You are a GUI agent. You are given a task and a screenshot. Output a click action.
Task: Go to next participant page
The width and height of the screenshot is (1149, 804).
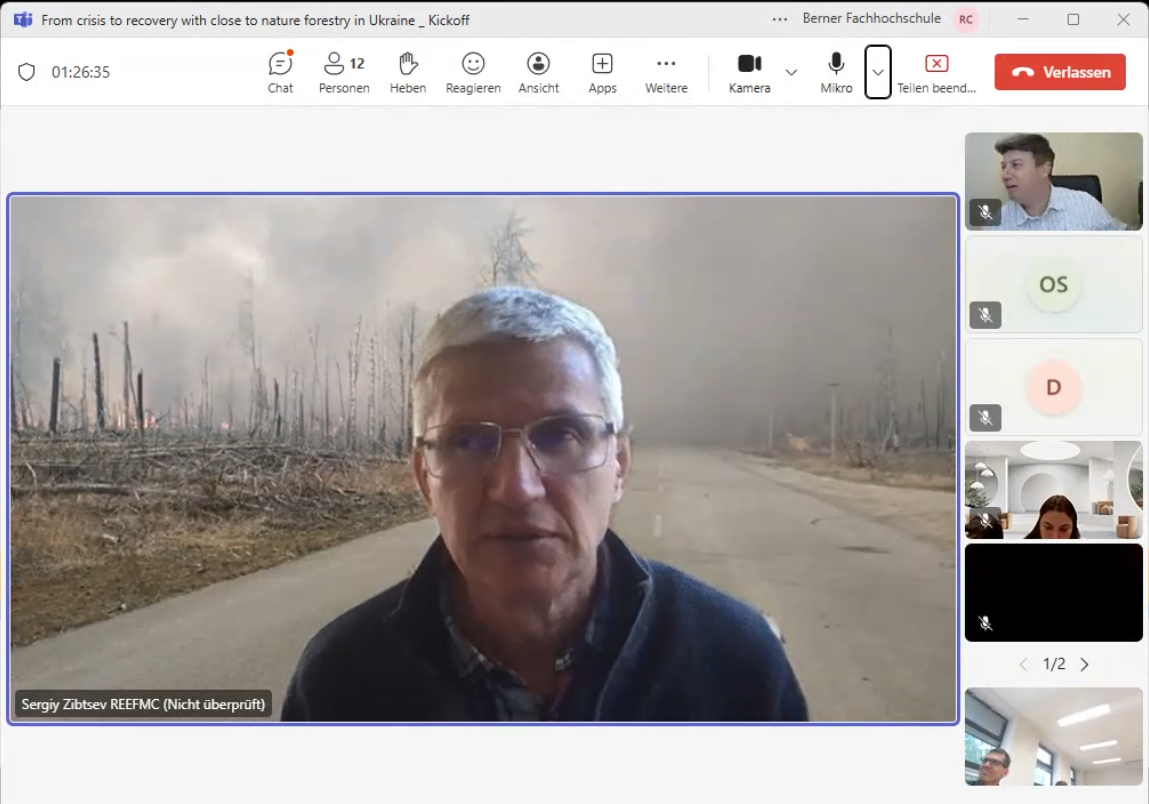[1085, 664]
